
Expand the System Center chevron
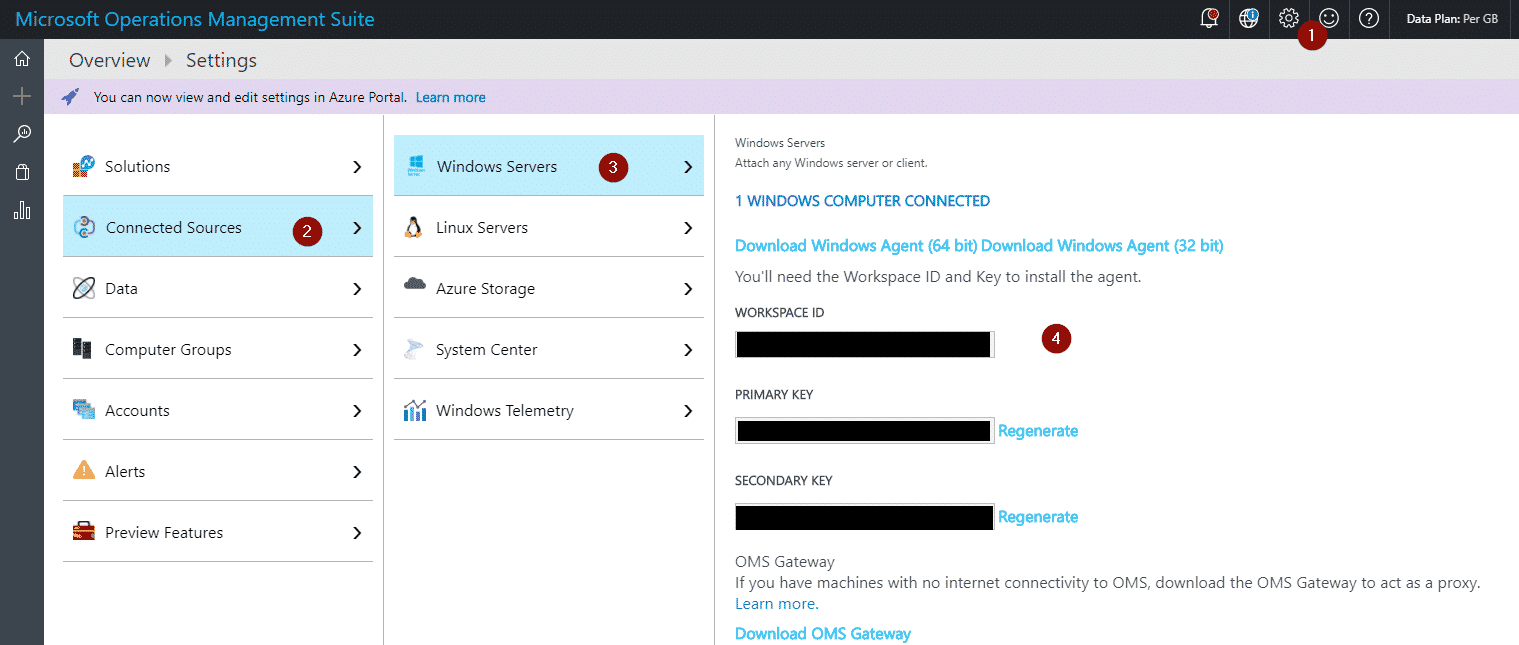tap(688, 350)
